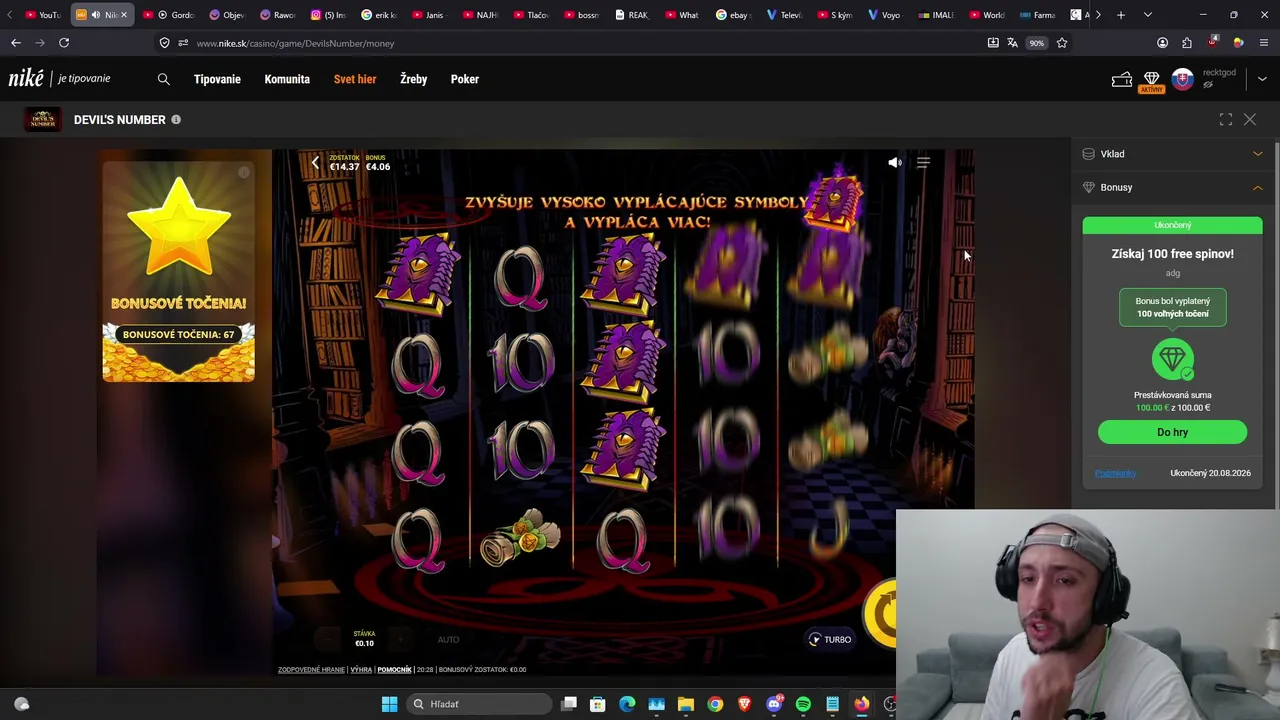The width and height of the screenshot is (1280, 720).
Task: Open the Firefox extensions puzzle icon
Action: pos(1187,43)
